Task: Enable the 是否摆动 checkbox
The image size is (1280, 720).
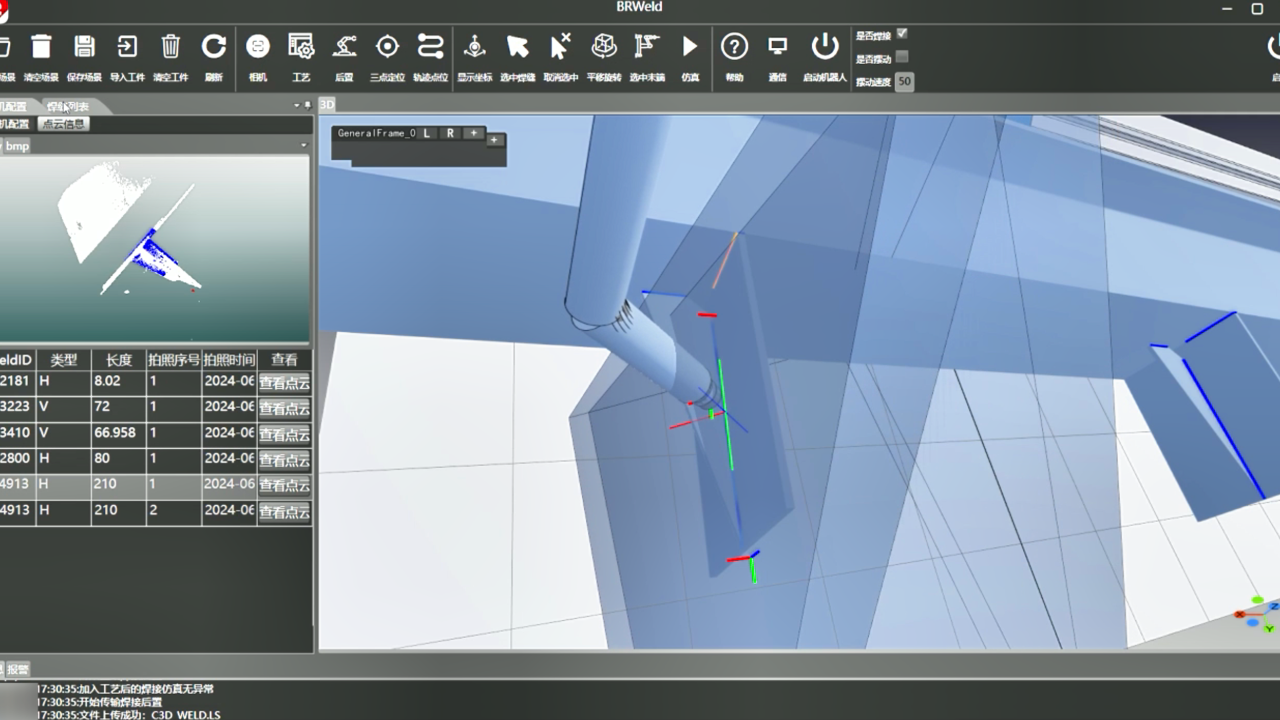Action: pyautogui.click(x=902, y=57)
